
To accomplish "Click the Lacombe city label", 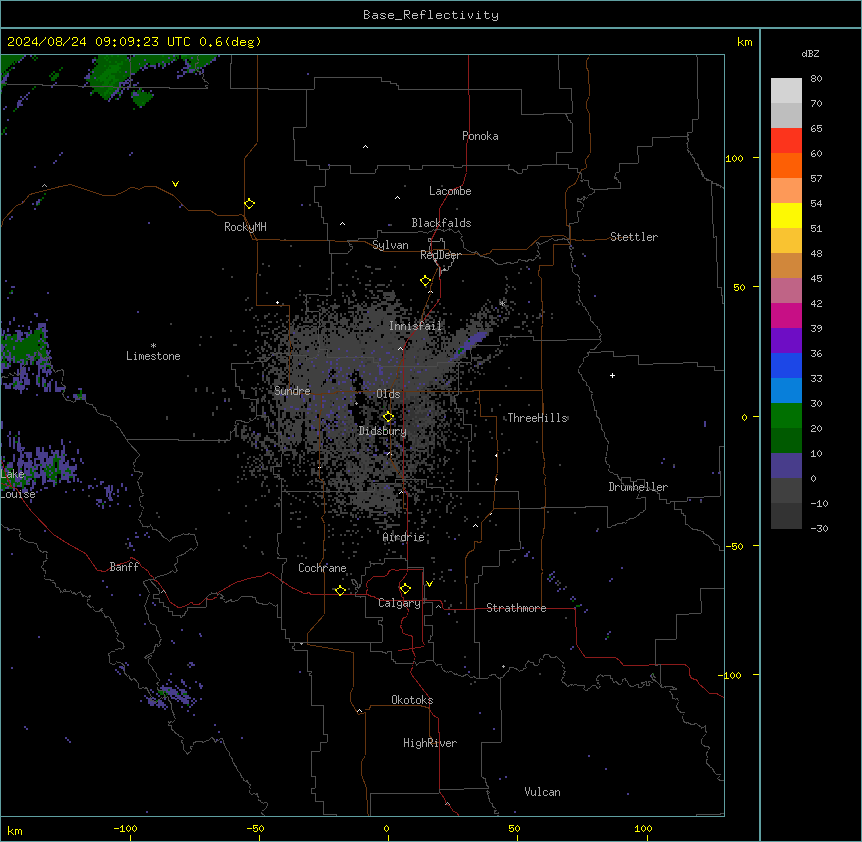I will point(450,191).
